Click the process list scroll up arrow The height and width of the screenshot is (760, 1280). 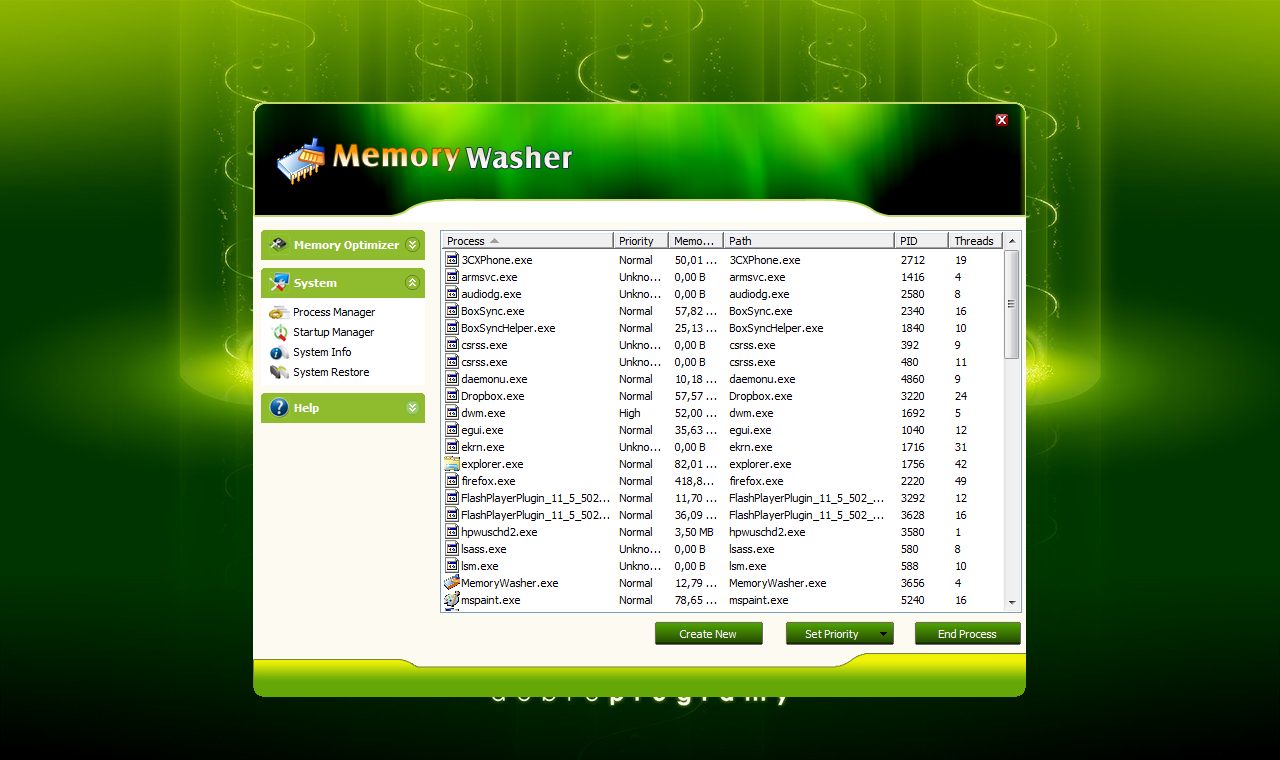1012,241
